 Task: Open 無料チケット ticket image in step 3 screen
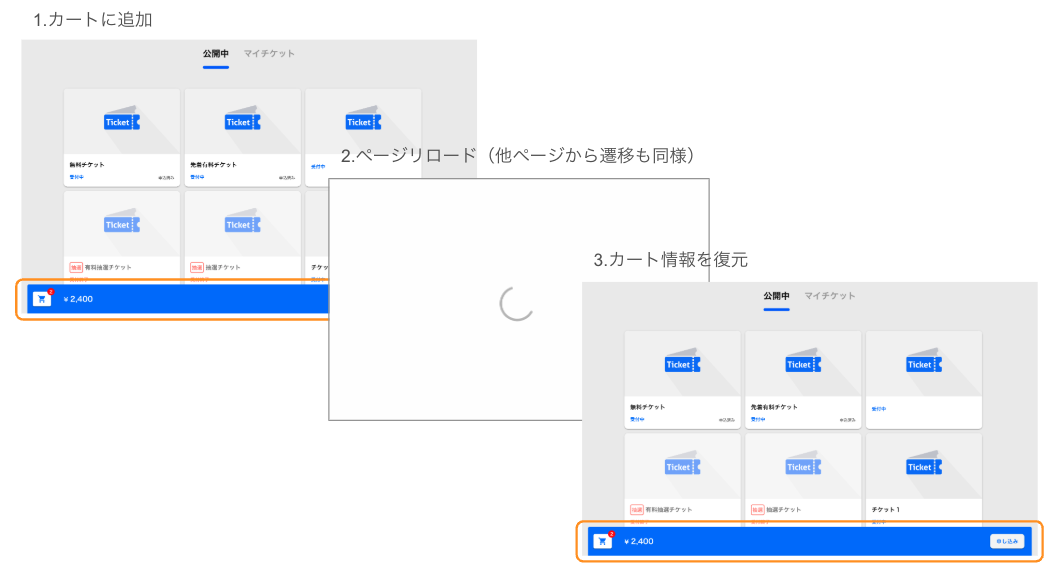(682, 364)
